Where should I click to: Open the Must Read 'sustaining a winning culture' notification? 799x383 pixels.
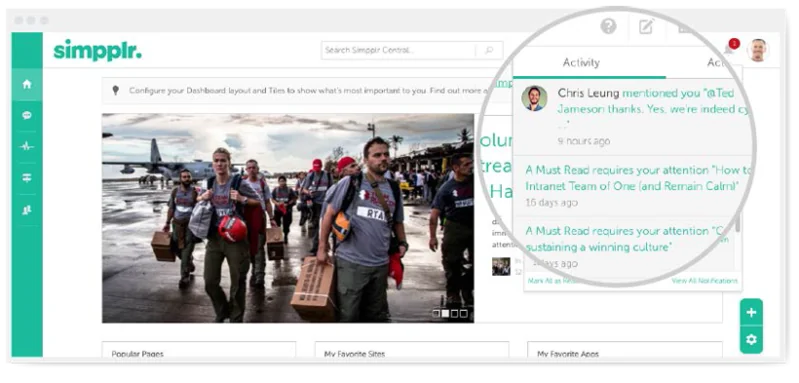624,247
